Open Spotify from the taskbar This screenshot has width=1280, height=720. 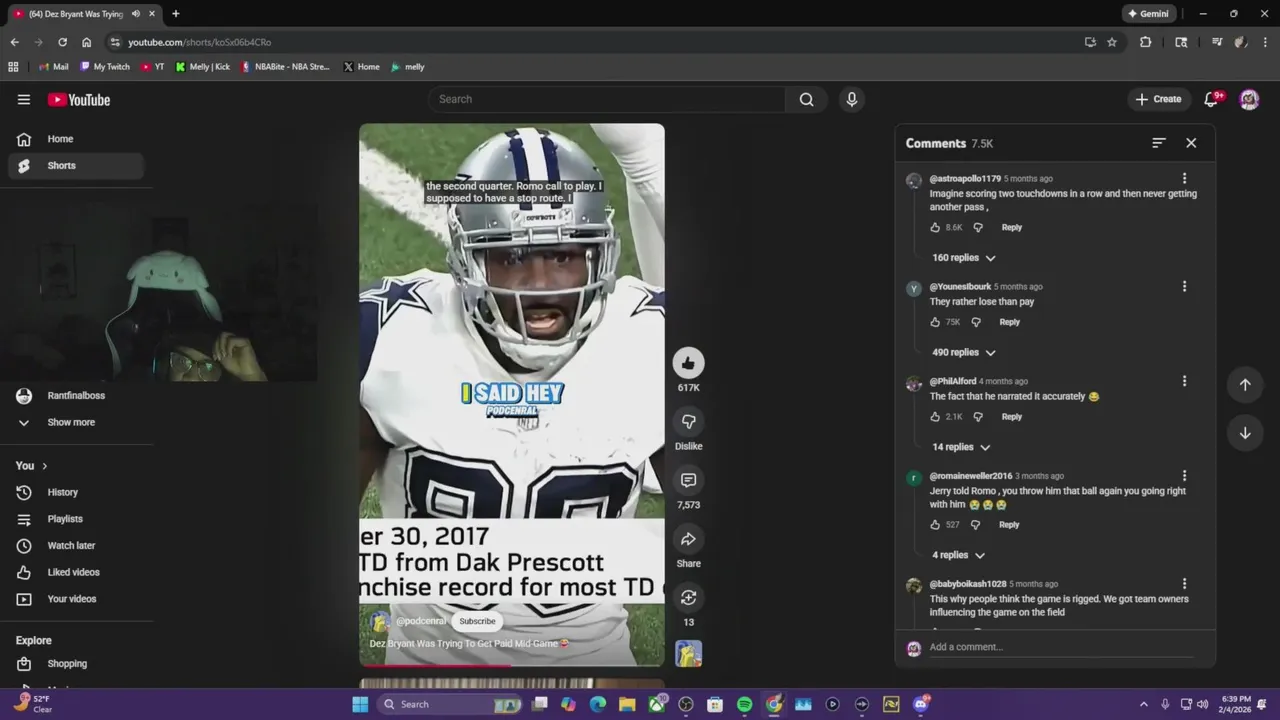[x=744, y=704]
